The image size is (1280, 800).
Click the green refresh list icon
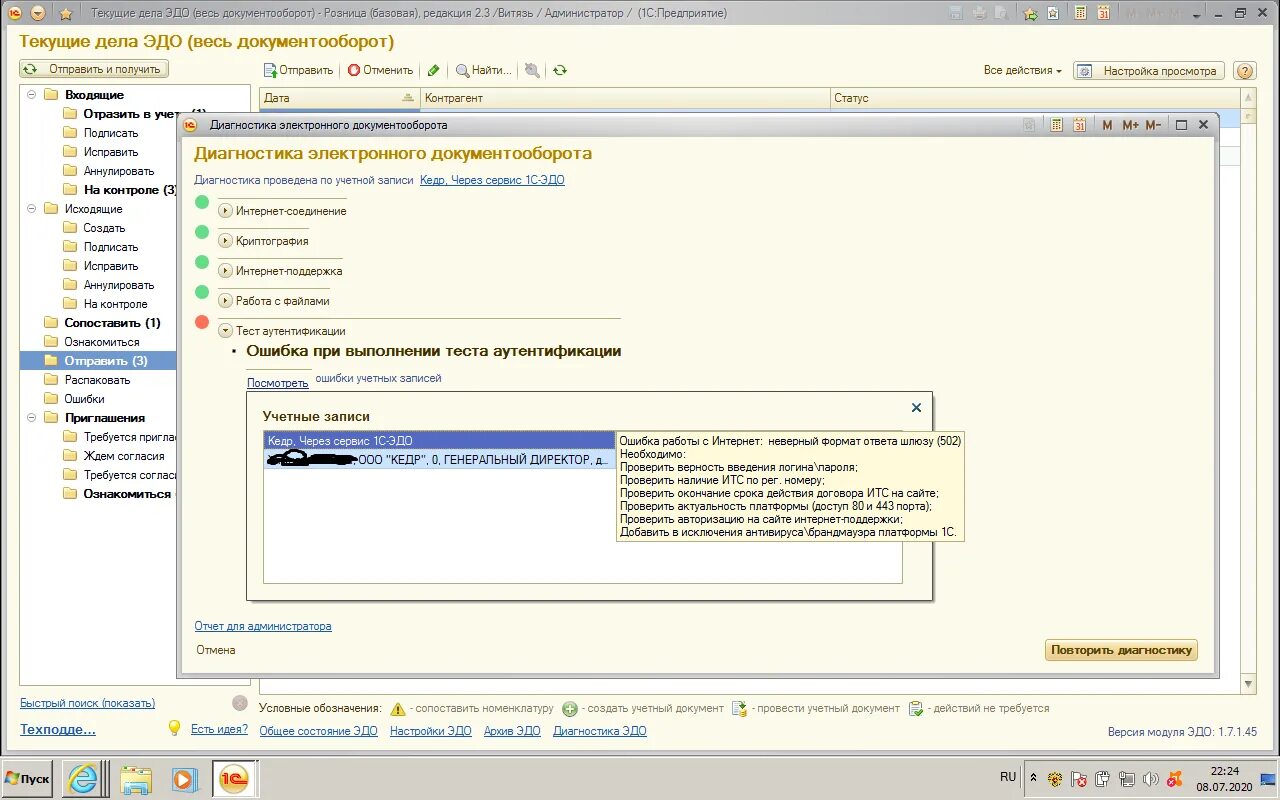560,70
